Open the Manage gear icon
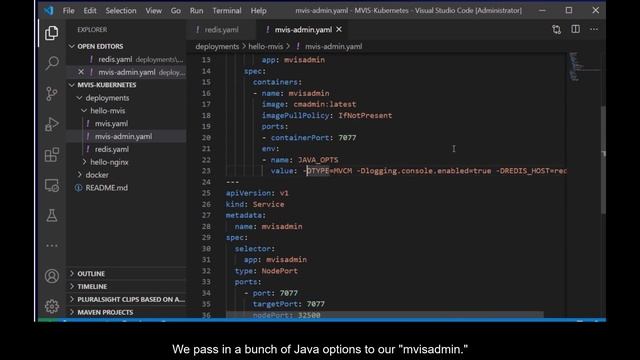 click(x=51, y=306)
